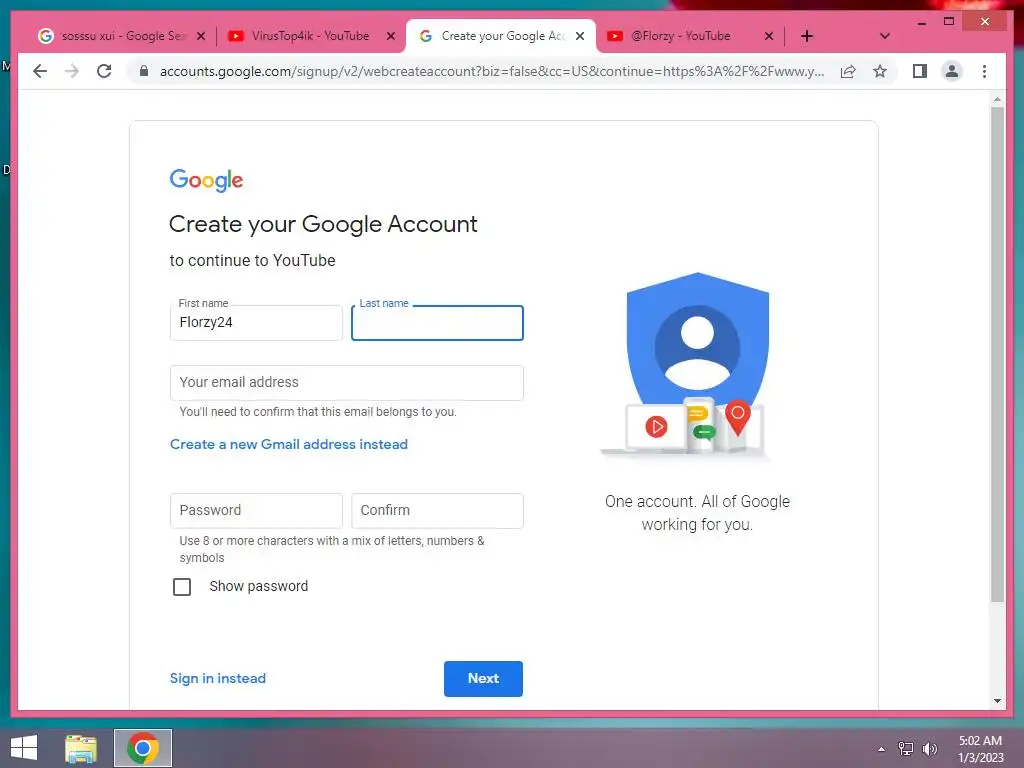1024x768 pixels.
Task: Close the VirusTop4ik YouTube tab
Action: 391,36
